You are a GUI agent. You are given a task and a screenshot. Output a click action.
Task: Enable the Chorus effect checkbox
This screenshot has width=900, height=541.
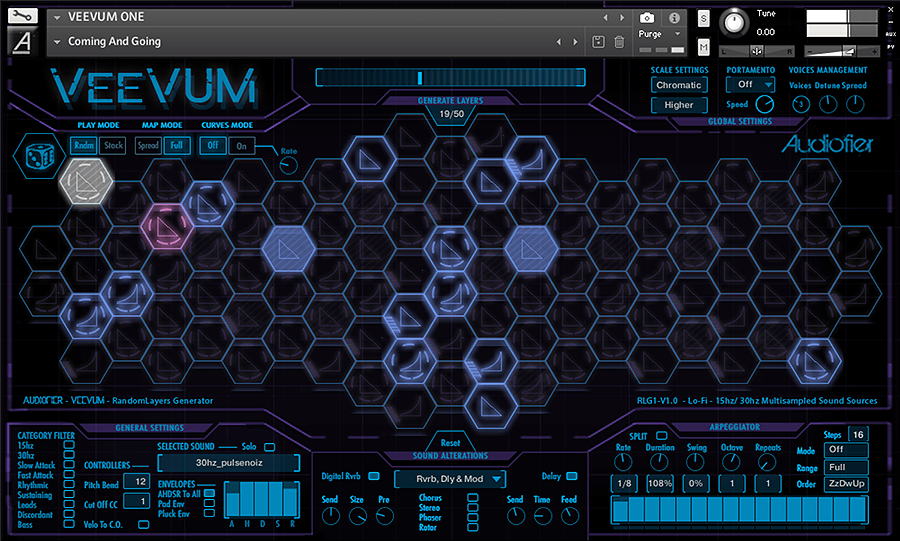[472, 498]
